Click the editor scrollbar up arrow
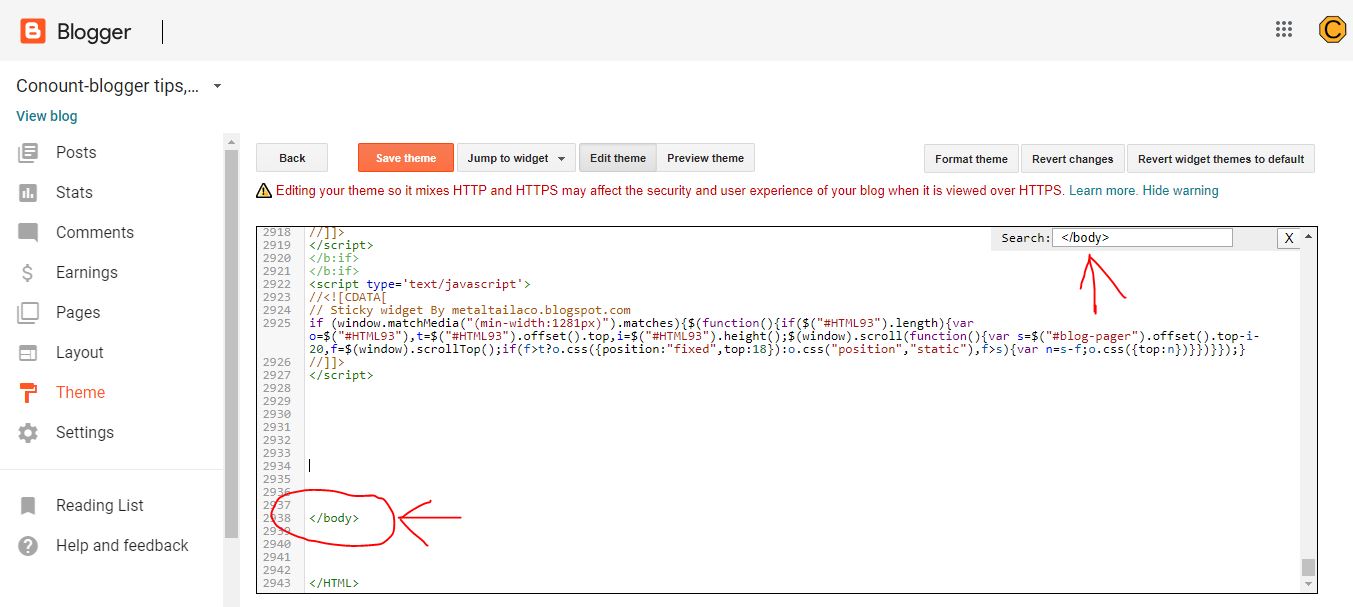 click(1309, 235)
